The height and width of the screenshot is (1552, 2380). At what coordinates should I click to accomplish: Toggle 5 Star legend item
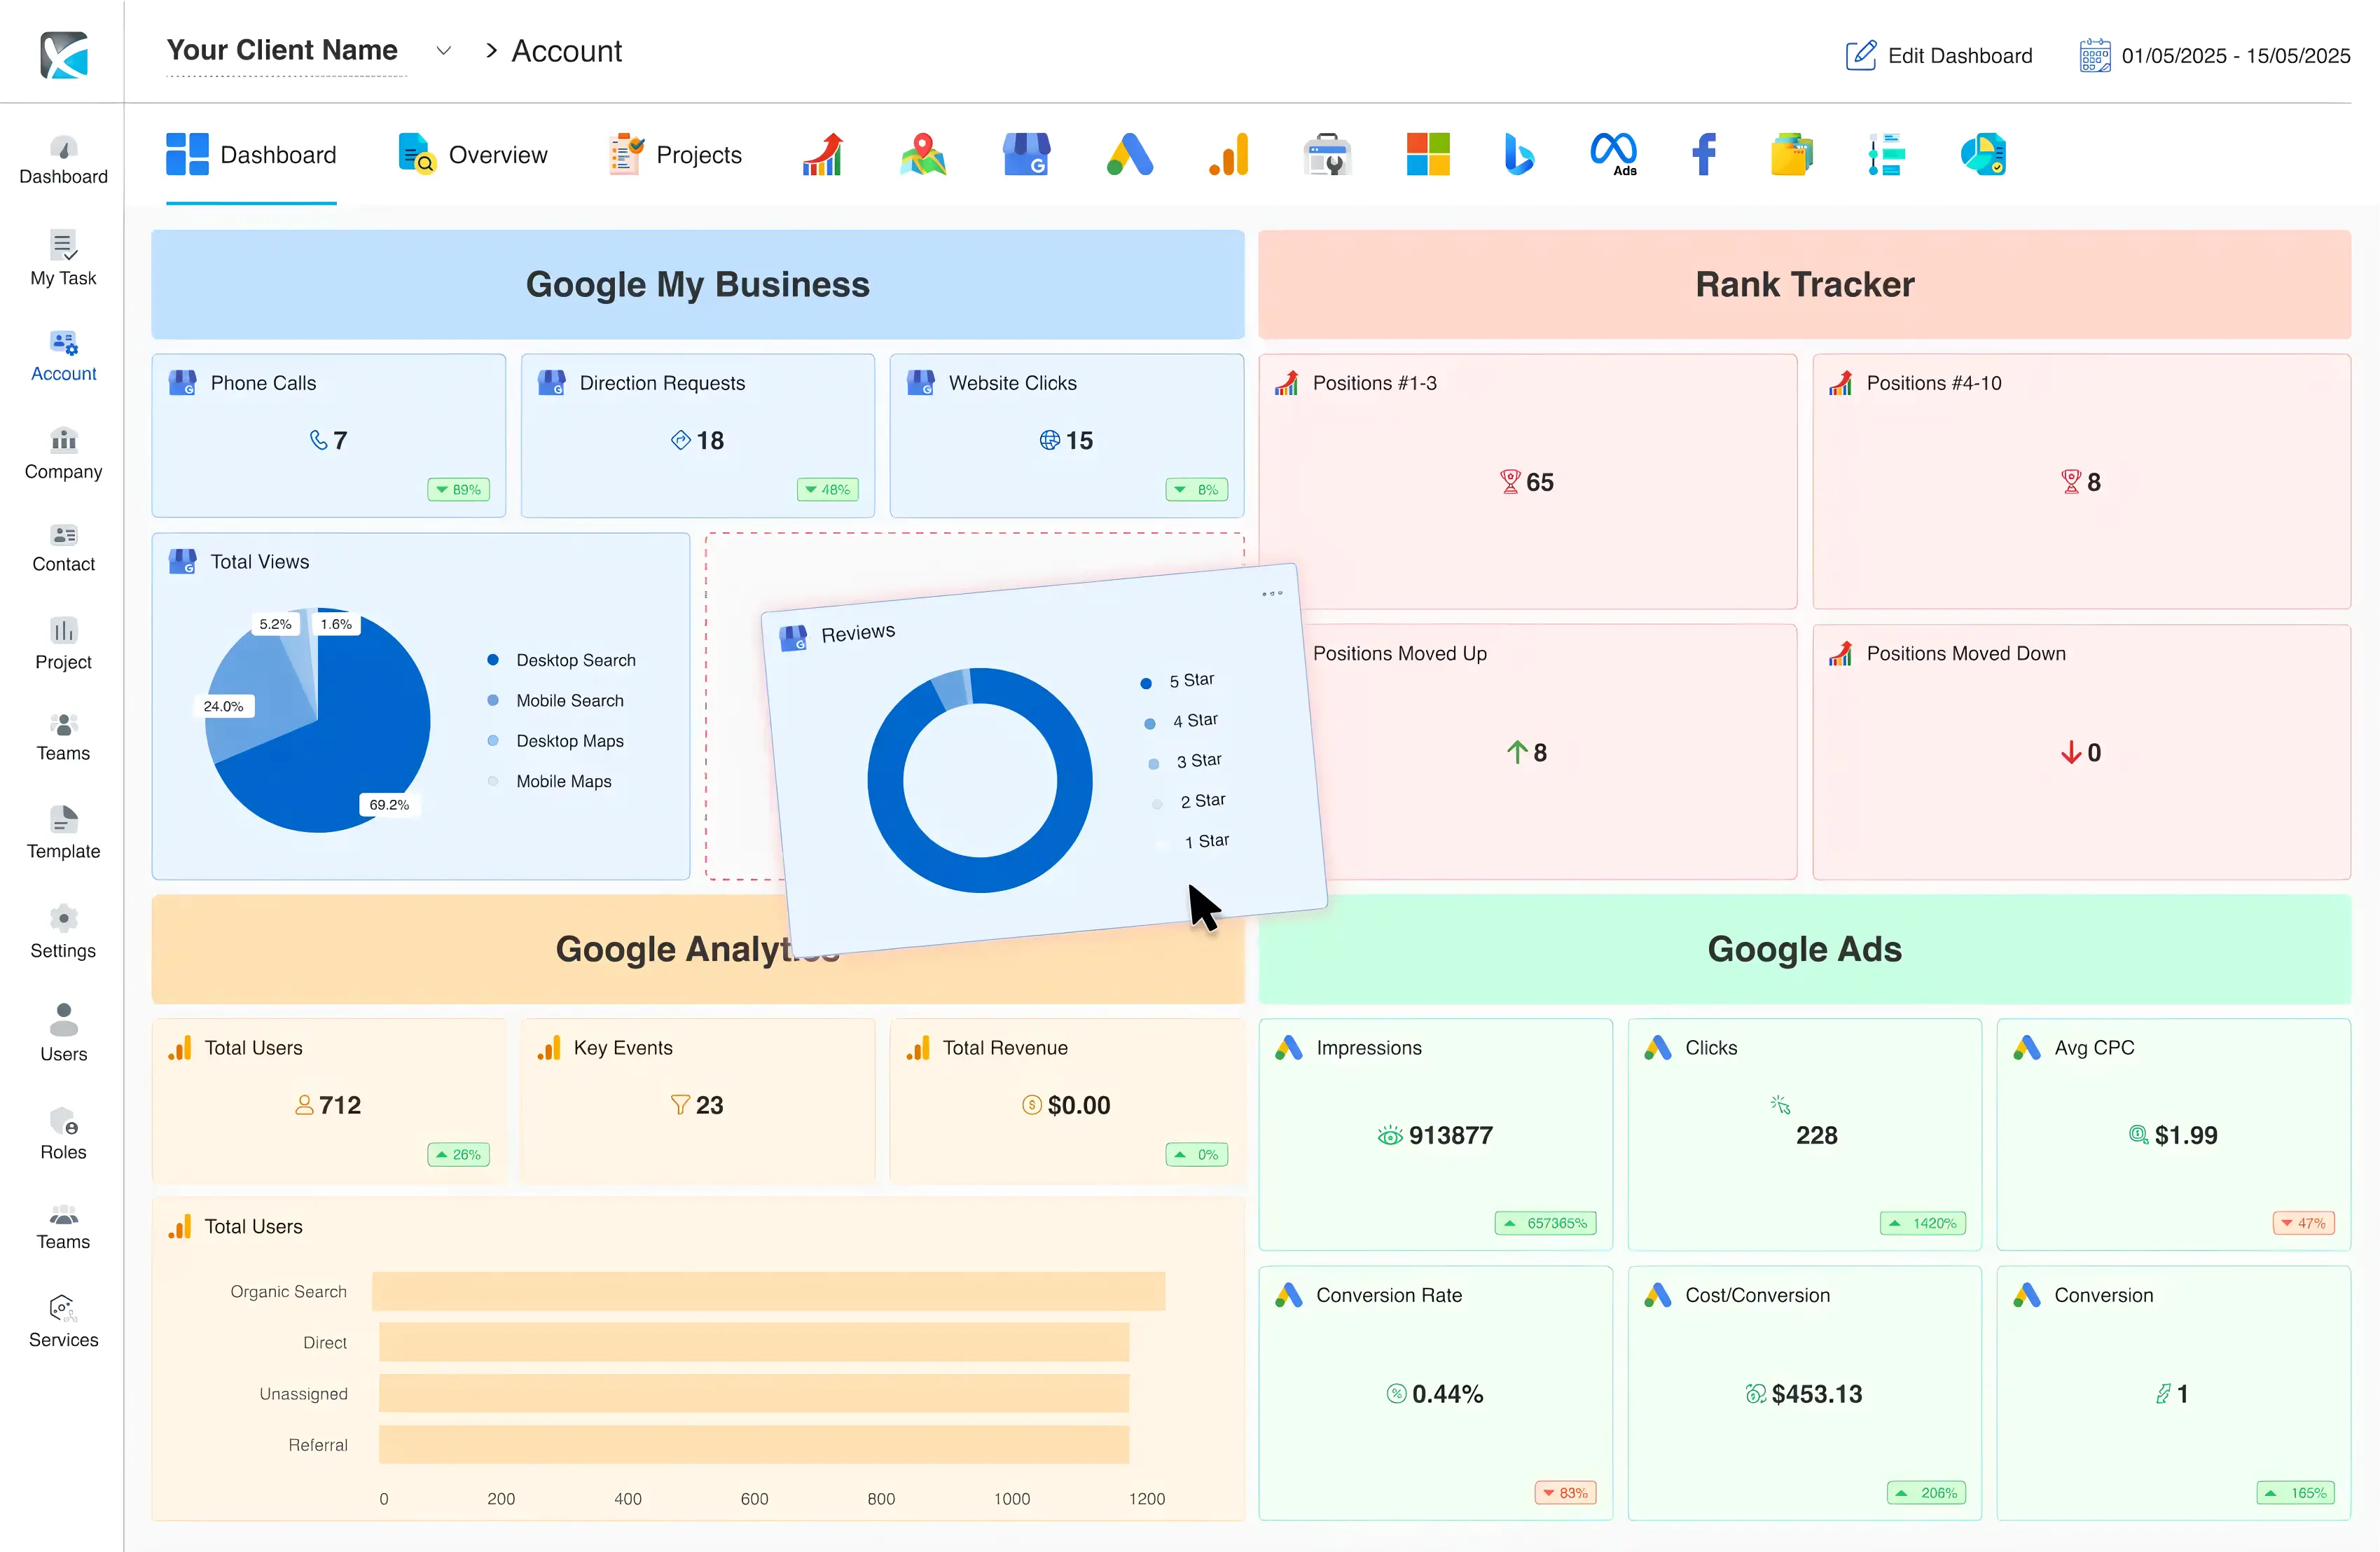point(1178,681)
